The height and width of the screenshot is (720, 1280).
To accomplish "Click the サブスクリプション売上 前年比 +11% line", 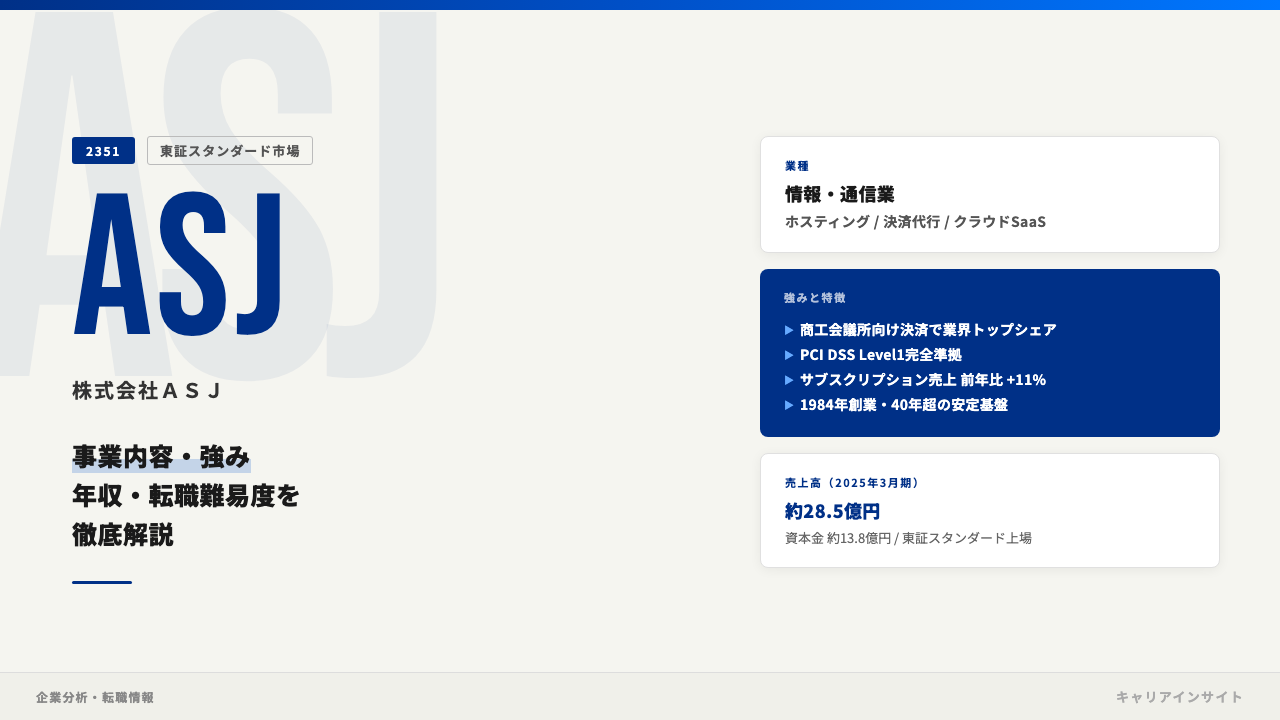I will click(923, 379).
